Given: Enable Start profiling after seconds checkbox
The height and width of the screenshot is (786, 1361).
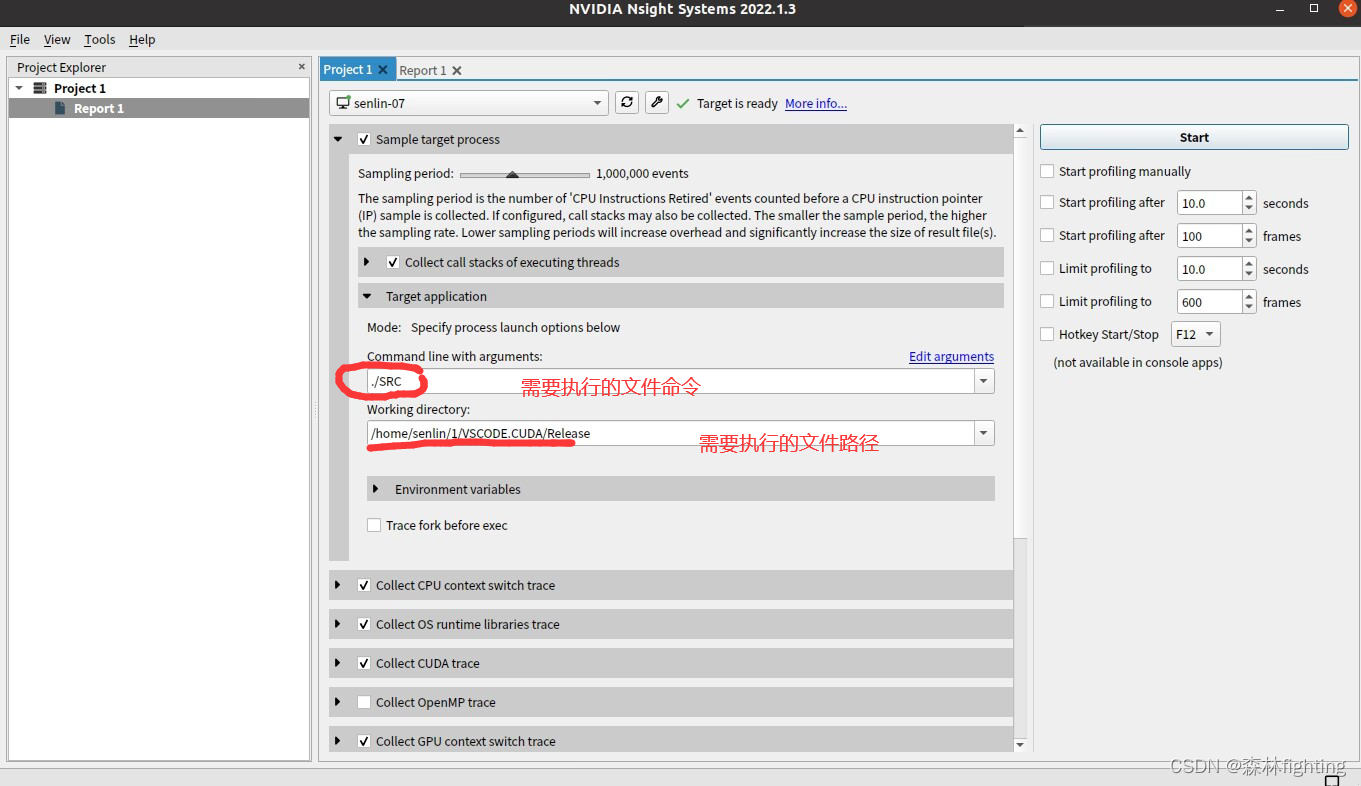Looking at the screenshot, I should [1047, 202].
